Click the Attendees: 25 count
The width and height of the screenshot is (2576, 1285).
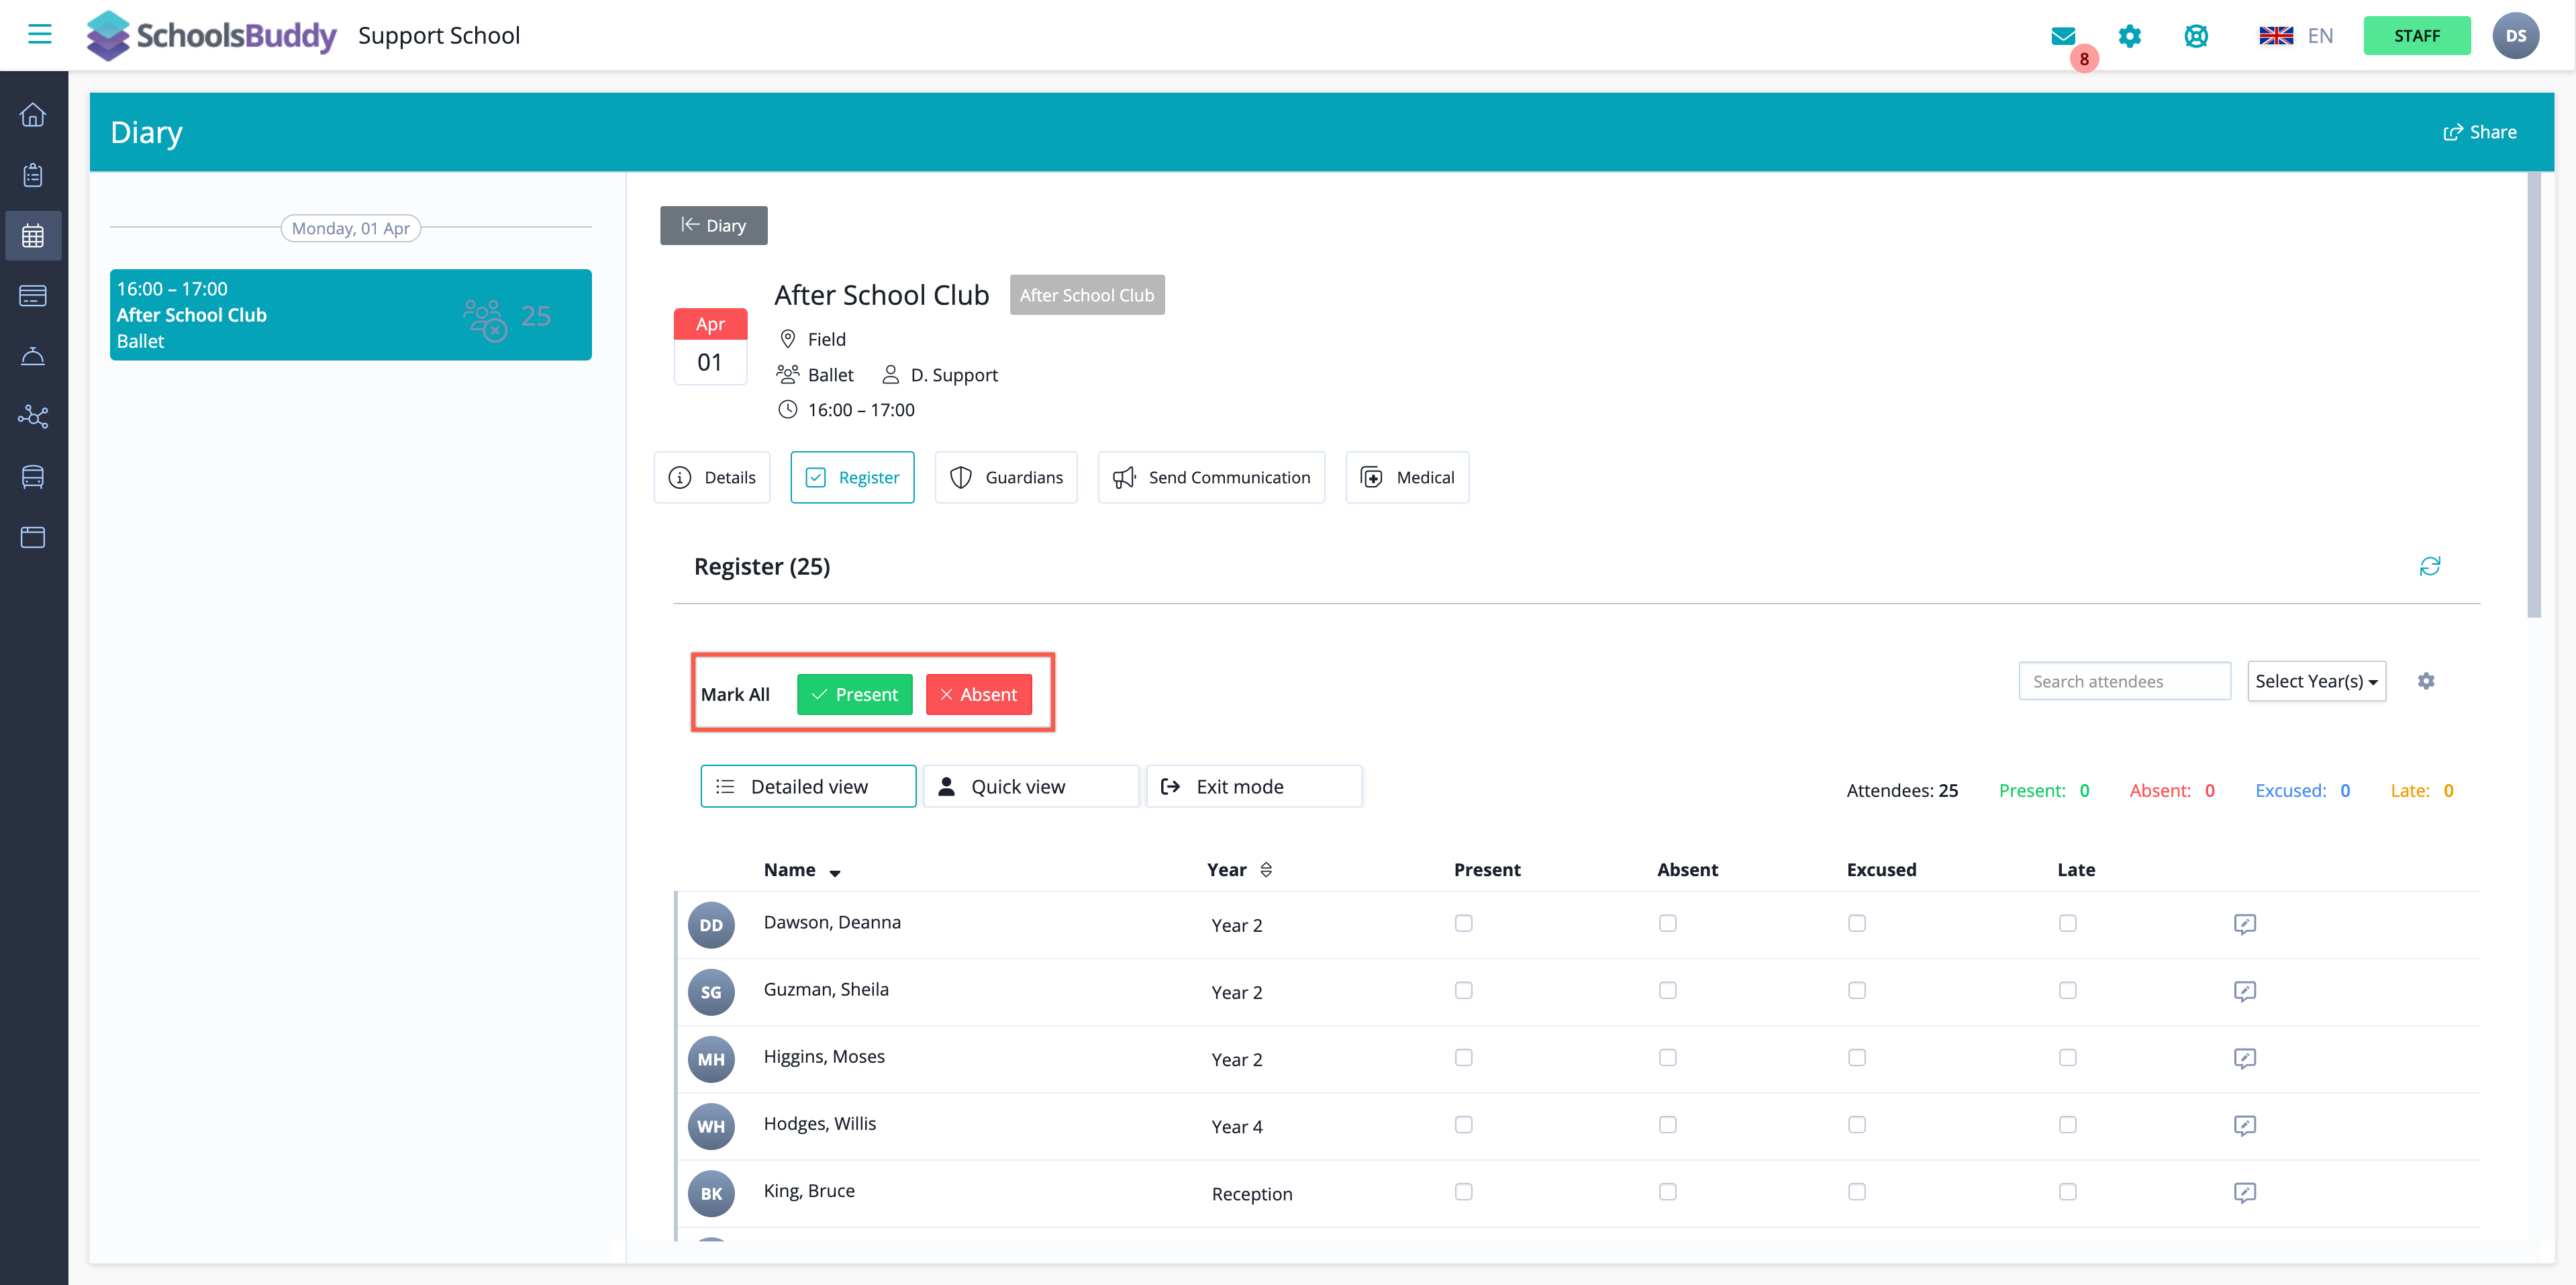click(x=1902, y=790)
